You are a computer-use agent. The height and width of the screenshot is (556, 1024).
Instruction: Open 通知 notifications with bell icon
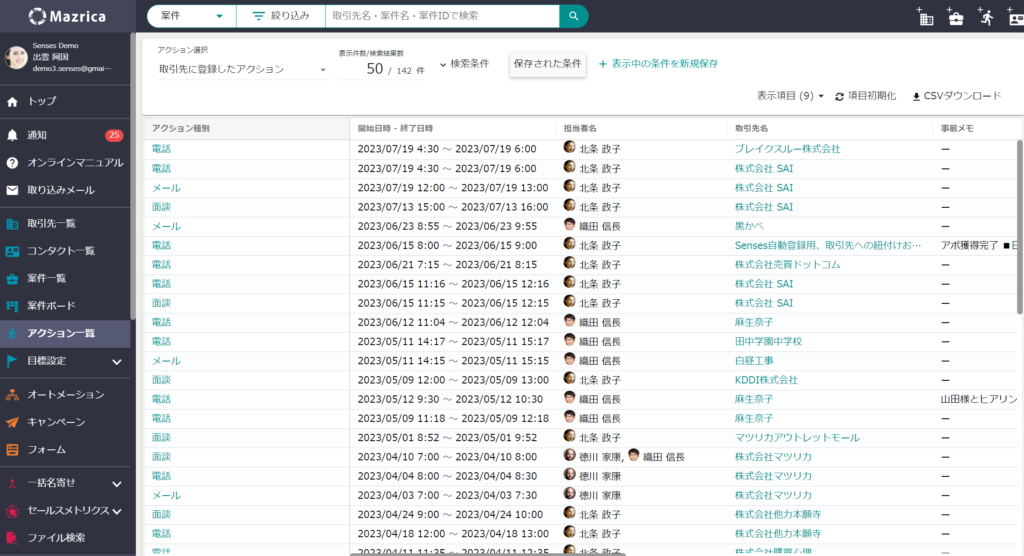pos(13,135)
